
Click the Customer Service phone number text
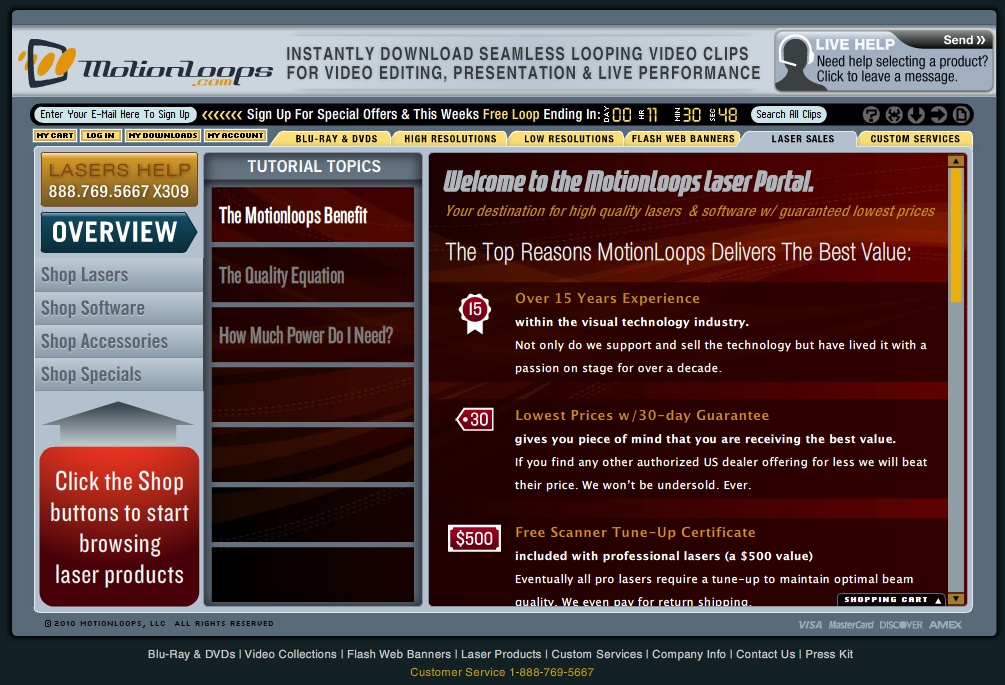coord(502,672)
